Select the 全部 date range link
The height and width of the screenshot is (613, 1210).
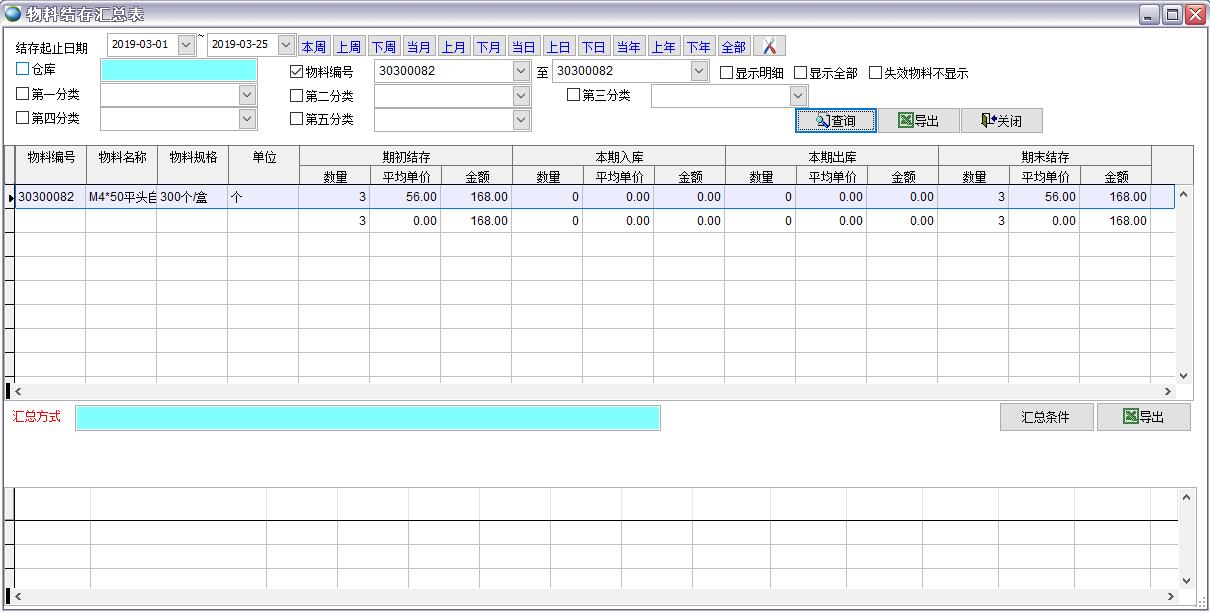(733, 47)
